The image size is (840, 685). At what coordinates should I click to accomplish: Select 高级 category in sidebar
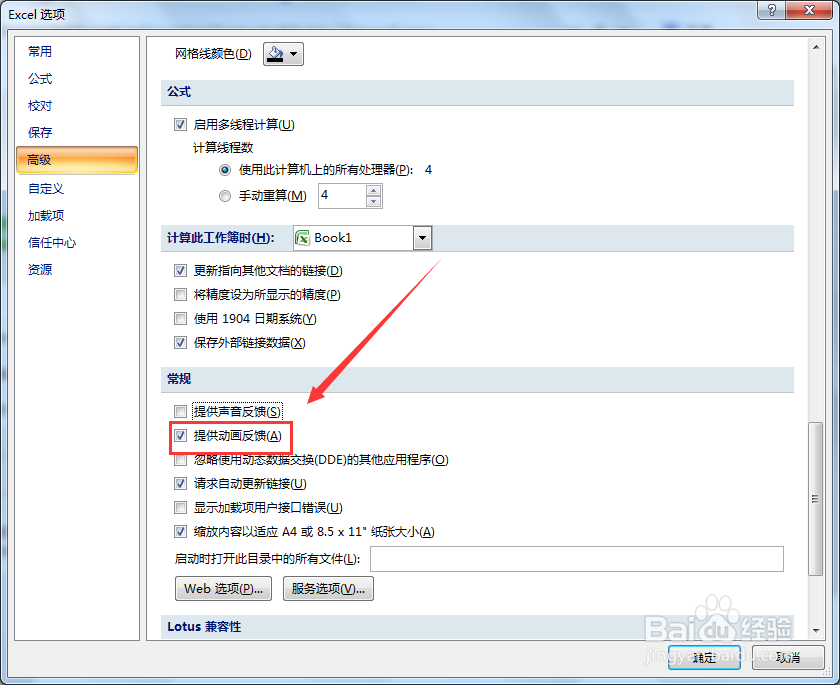(x=77, y=160)
